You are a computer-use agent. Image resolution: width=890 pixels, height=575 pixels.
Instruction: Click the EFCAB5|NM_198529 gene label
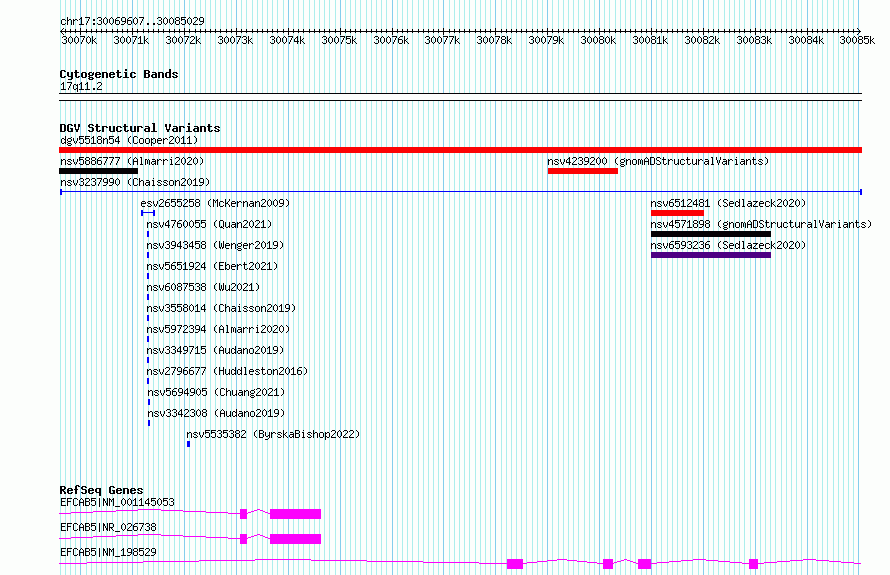point(108,552)
